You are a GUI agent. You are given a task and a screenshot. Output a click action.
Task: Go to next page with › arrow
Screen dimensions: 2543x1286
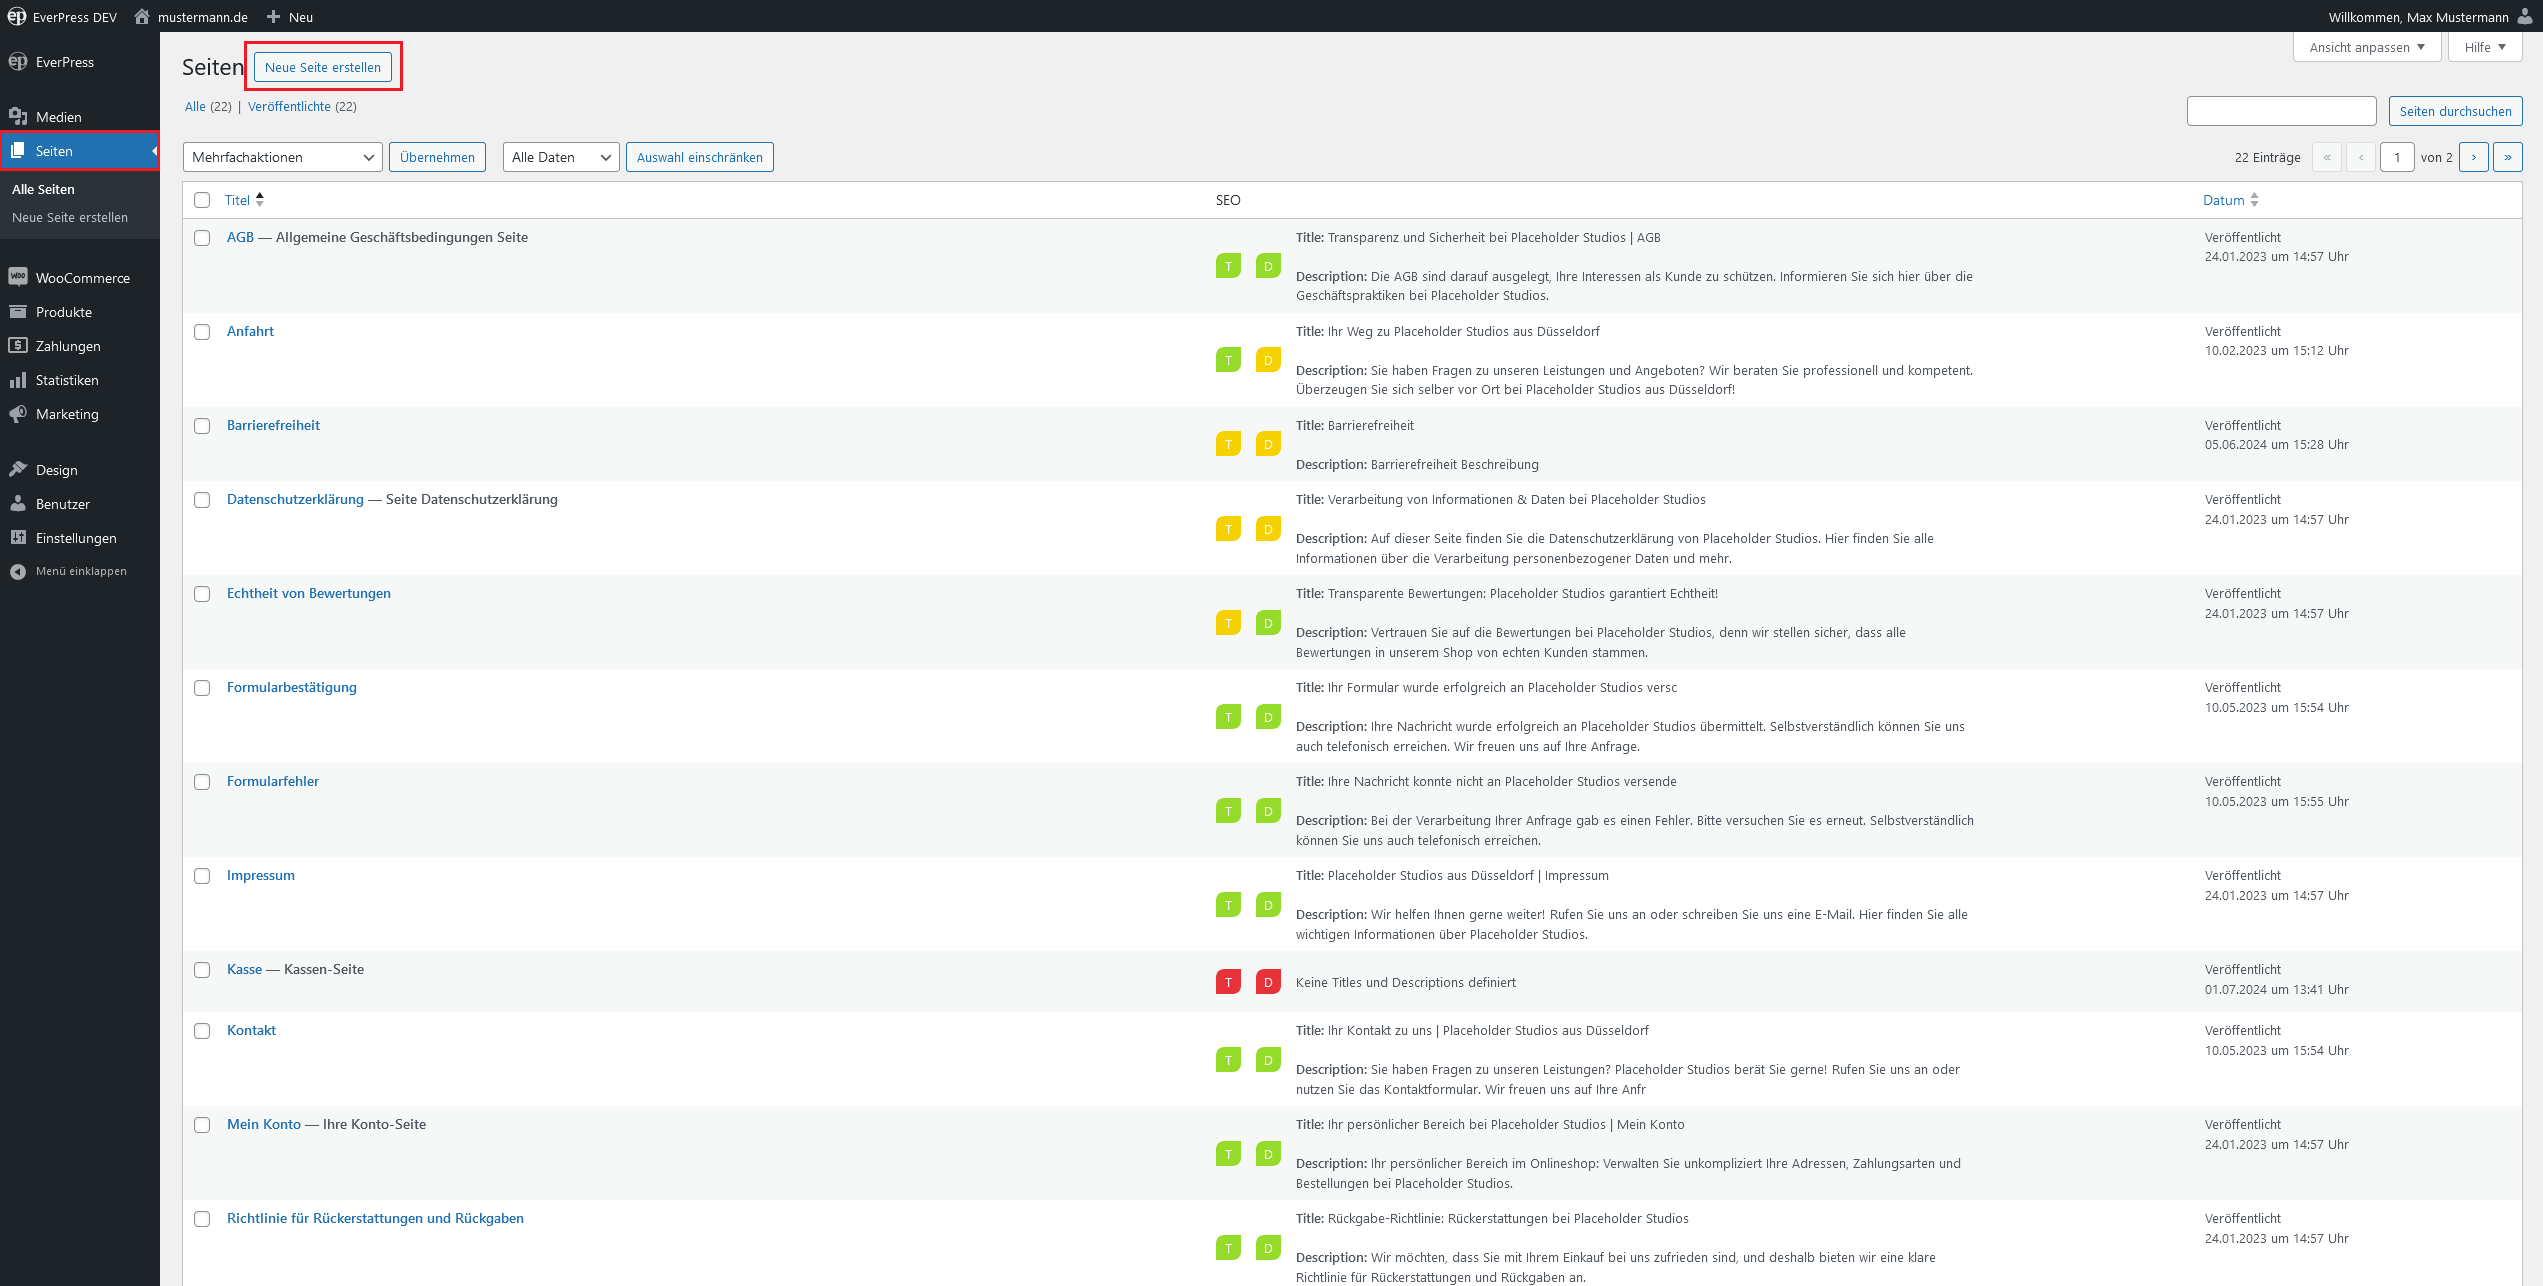point(2473,157)
